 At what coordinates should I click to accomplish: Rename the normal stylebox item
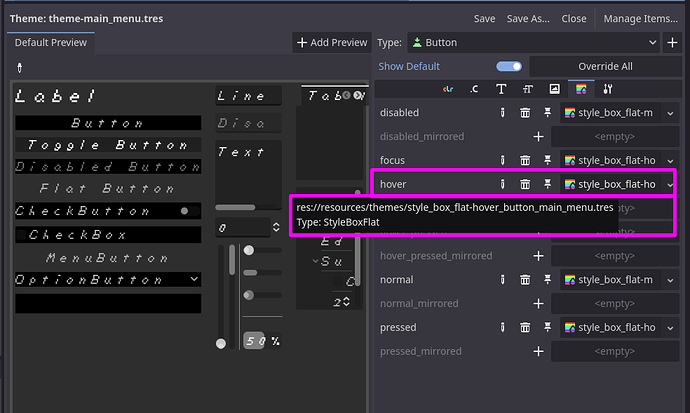pyautogui.click(x=502, y=280)
